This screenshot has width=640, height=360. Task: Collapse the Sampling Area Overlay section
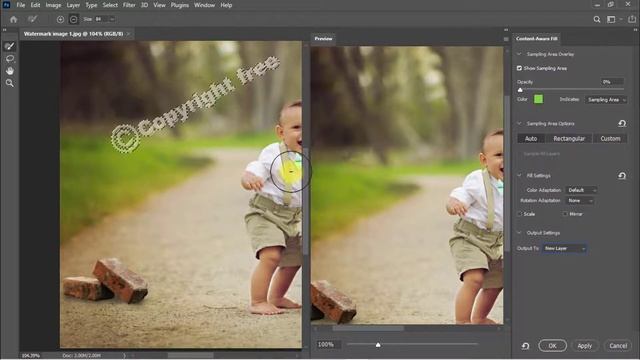coord(519,54)
